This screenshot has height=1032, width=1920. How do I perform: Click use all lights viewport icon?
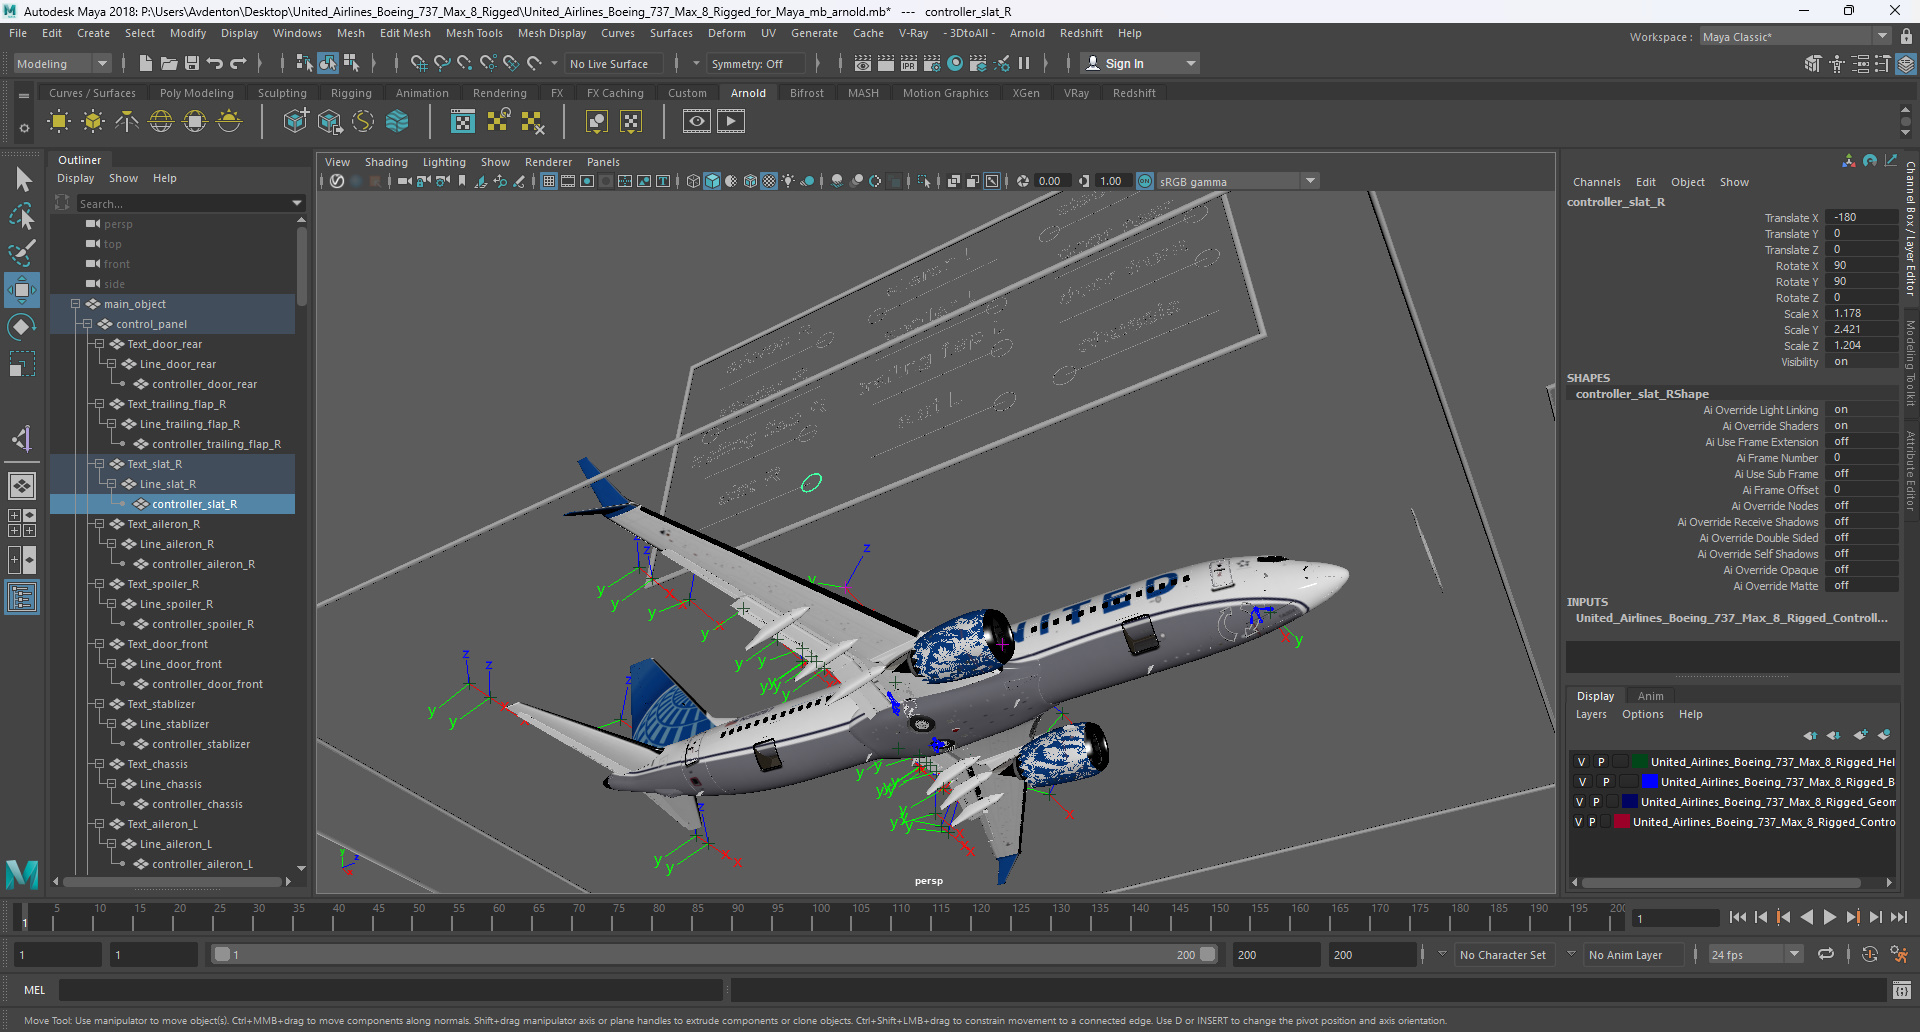pyautogui.click(x=788, y=181)
